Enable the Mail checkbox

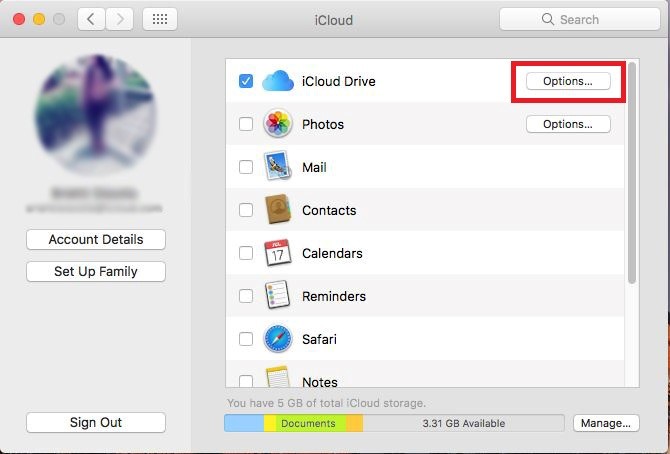point(246,167)
